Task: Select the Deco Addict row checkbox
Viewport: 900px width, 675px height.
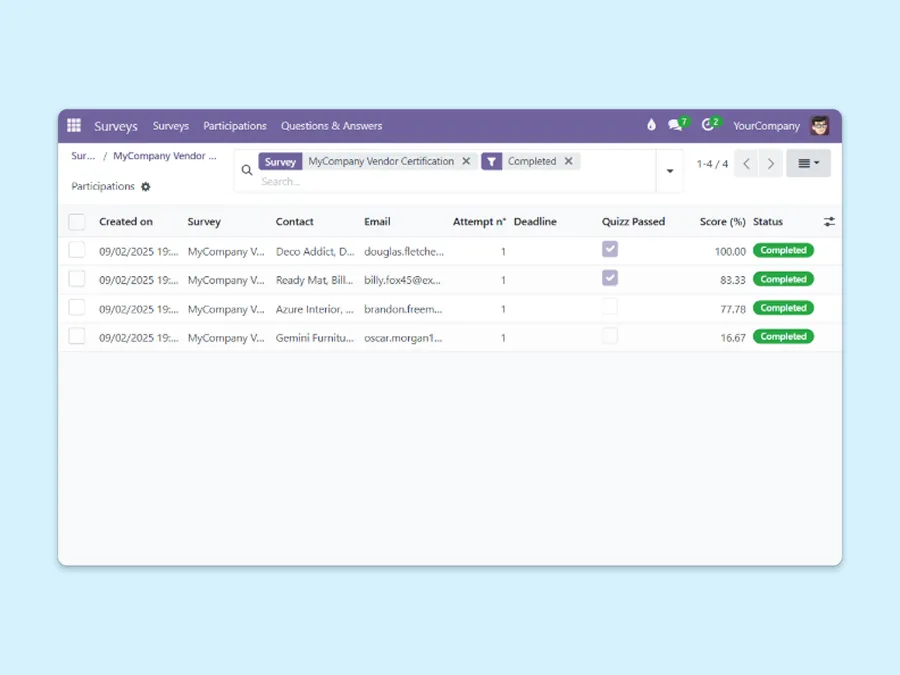Action: [x=77, y=250]
